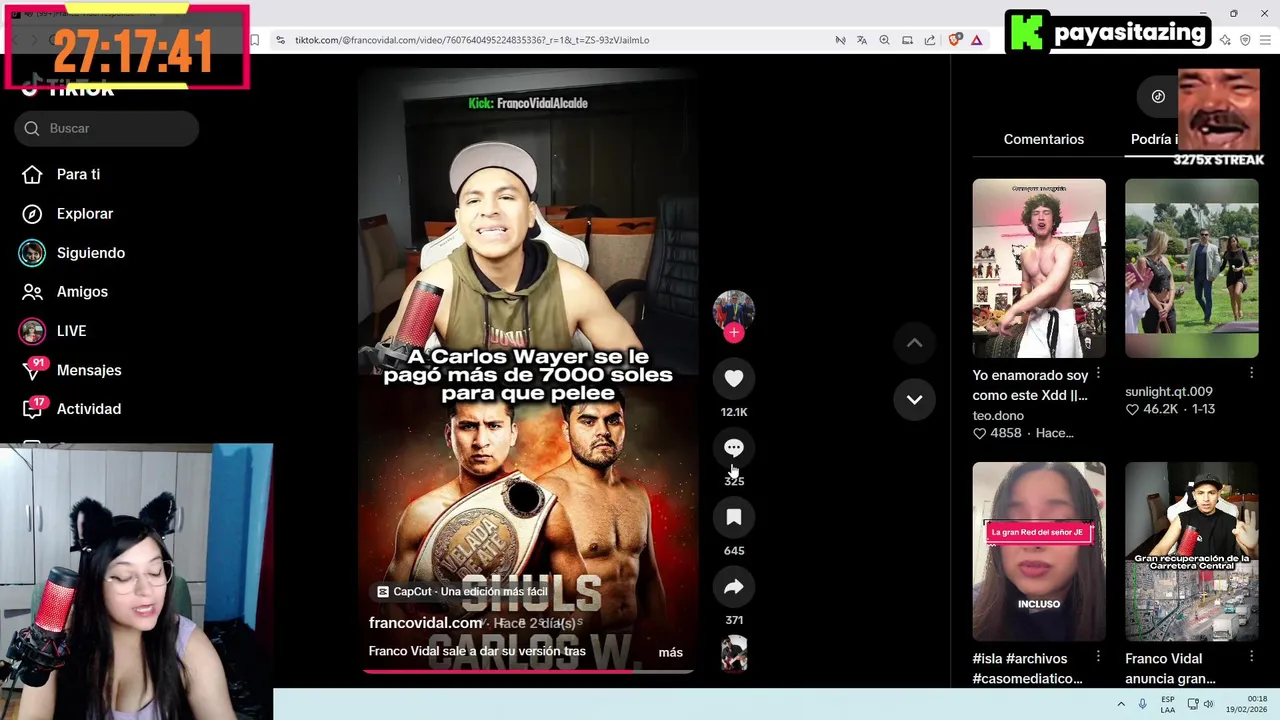Open the Carretera Central video thumbnail
The width and height of the screenshot is (1280, 720).
pyautogui.click(x=1192, y=551)
